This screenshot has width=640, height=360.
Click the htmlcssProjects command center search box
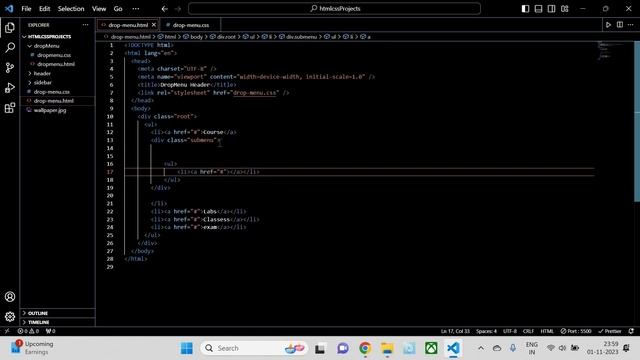pyautogui.click(x=335, y=9)
